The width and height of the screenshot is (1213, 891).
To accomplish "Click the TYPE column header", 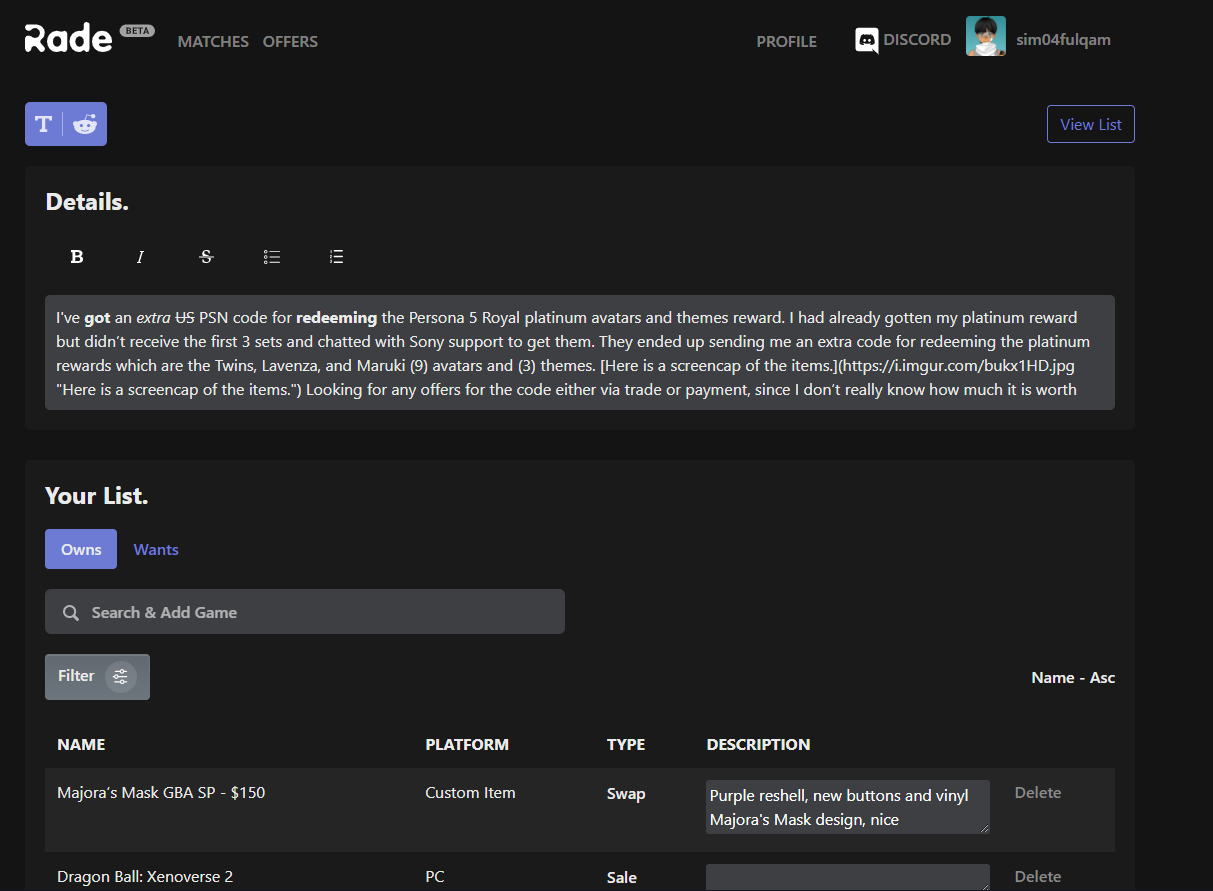I will [626, 744].
